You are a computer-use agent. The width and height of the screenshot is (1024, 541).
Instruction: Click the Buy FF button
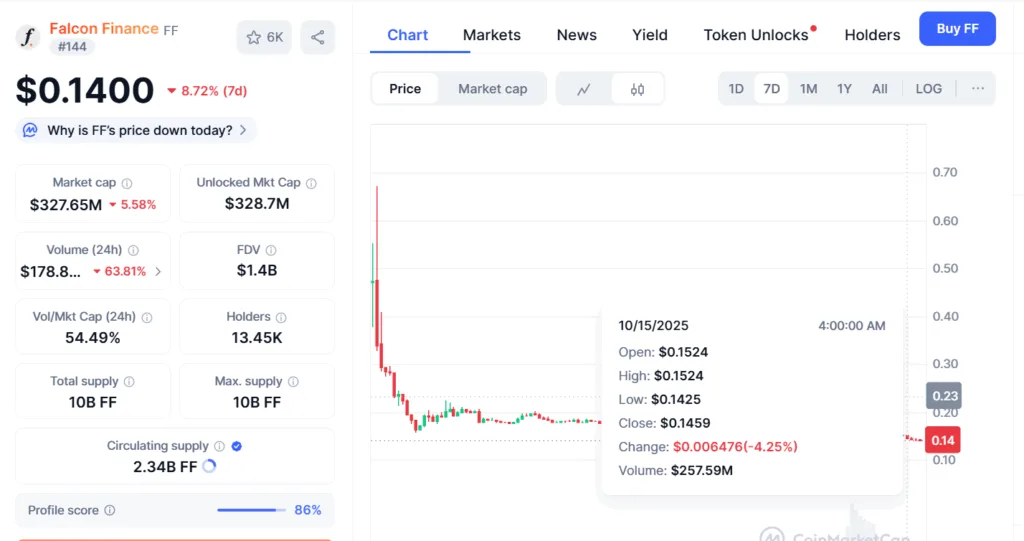(x=957, y=29)
